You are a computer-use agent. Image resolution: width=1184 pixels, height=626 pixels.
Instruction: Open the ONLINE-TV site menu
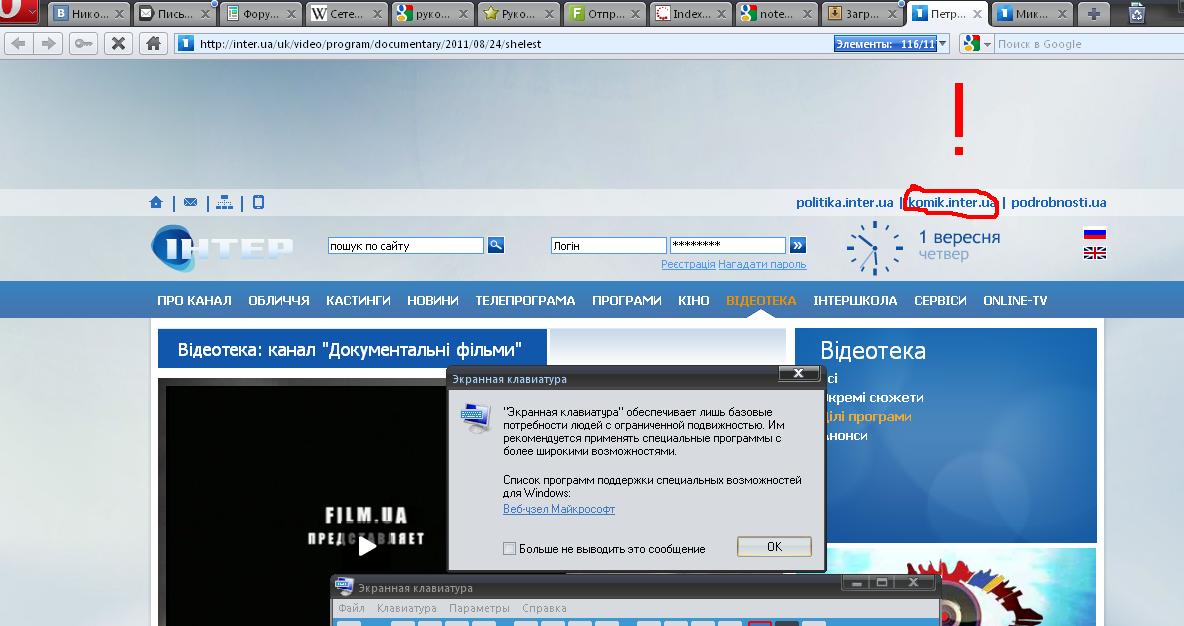tap(1015, 301)
